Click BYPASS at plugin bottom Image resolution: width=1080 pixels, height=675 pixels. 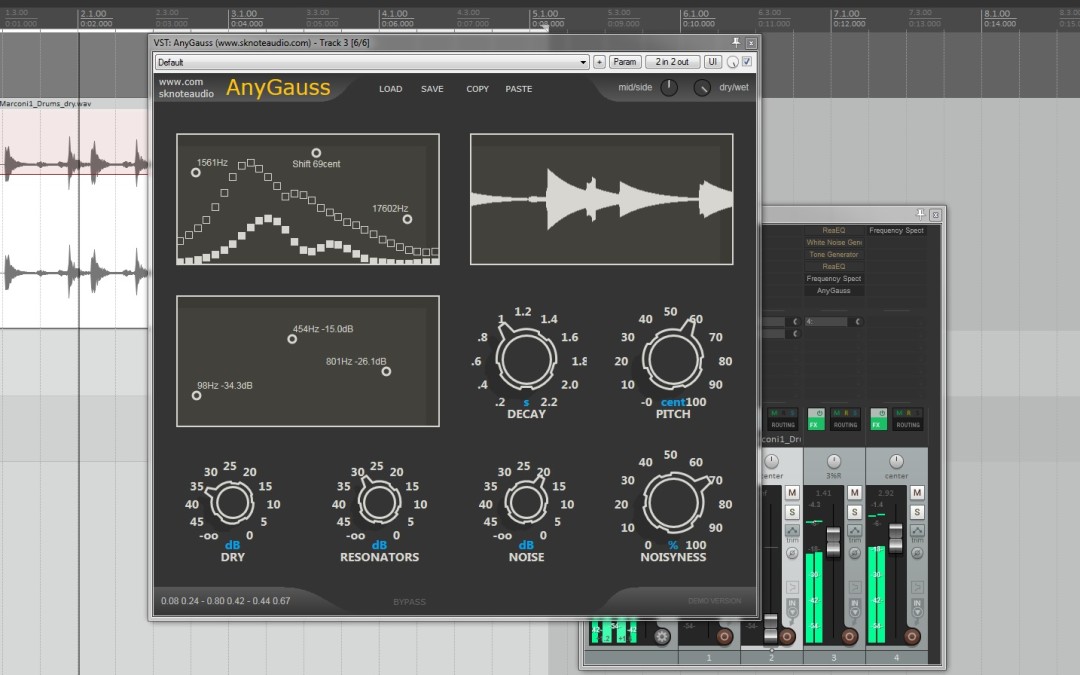[409, 602]
